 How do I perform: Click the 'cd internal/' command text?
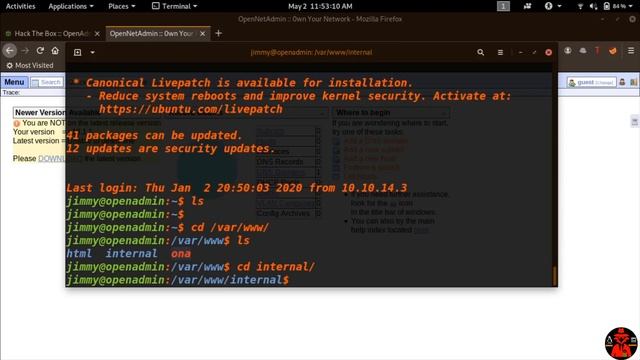(276, 267)
